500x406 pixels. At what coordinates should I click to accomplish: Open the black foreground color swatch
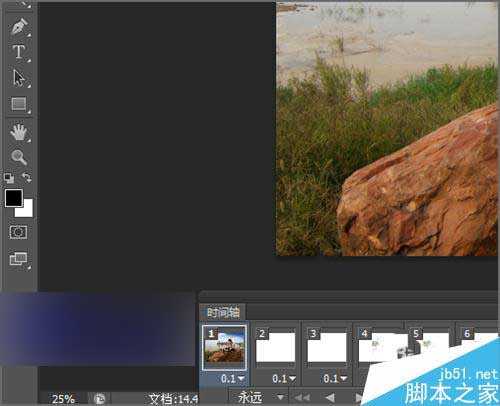tap(14, 198)
